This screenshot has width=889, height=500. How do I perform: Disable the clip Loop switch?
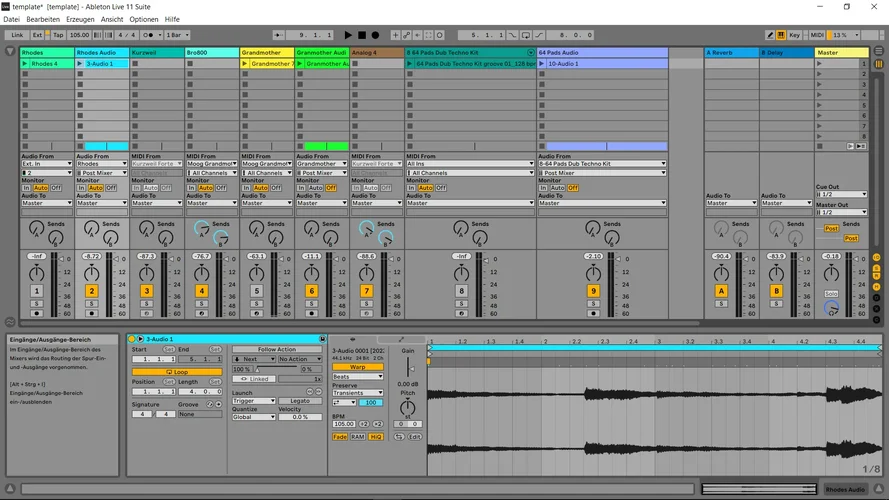176,372
